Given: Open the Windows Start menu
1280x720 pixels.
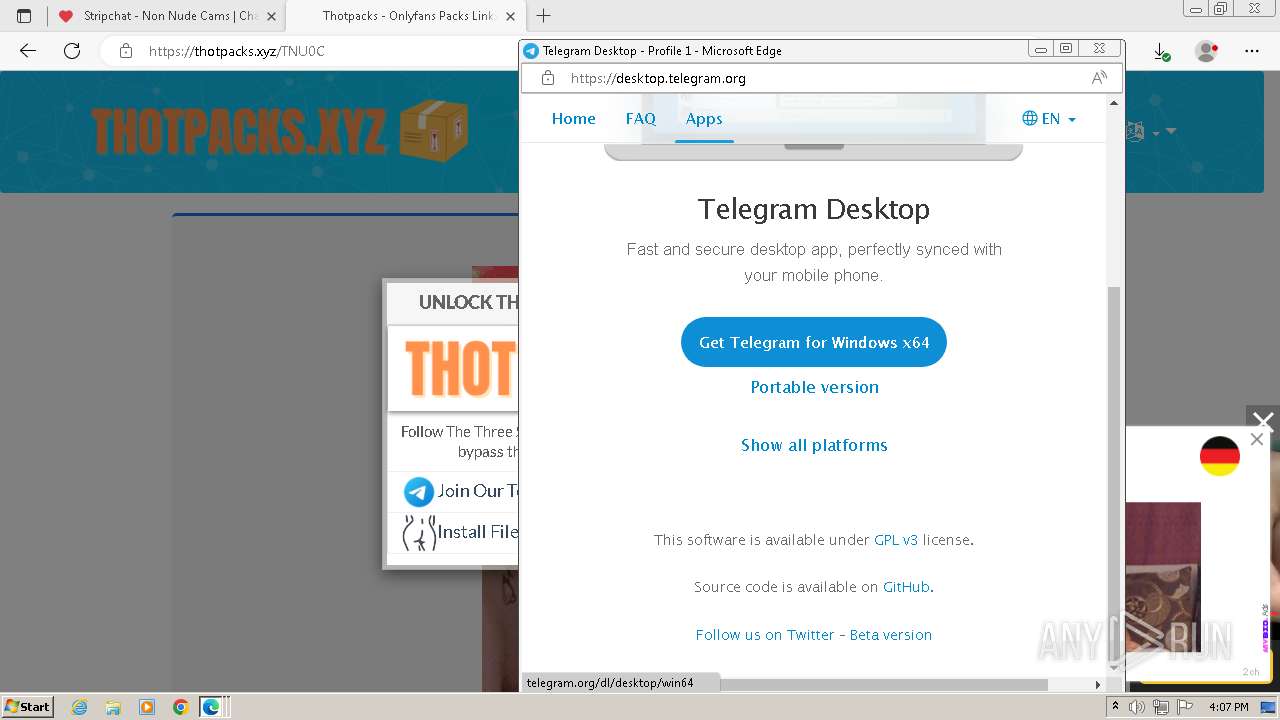Looking at the screenshot, I should pyautogui.click(x=27, y=706).
